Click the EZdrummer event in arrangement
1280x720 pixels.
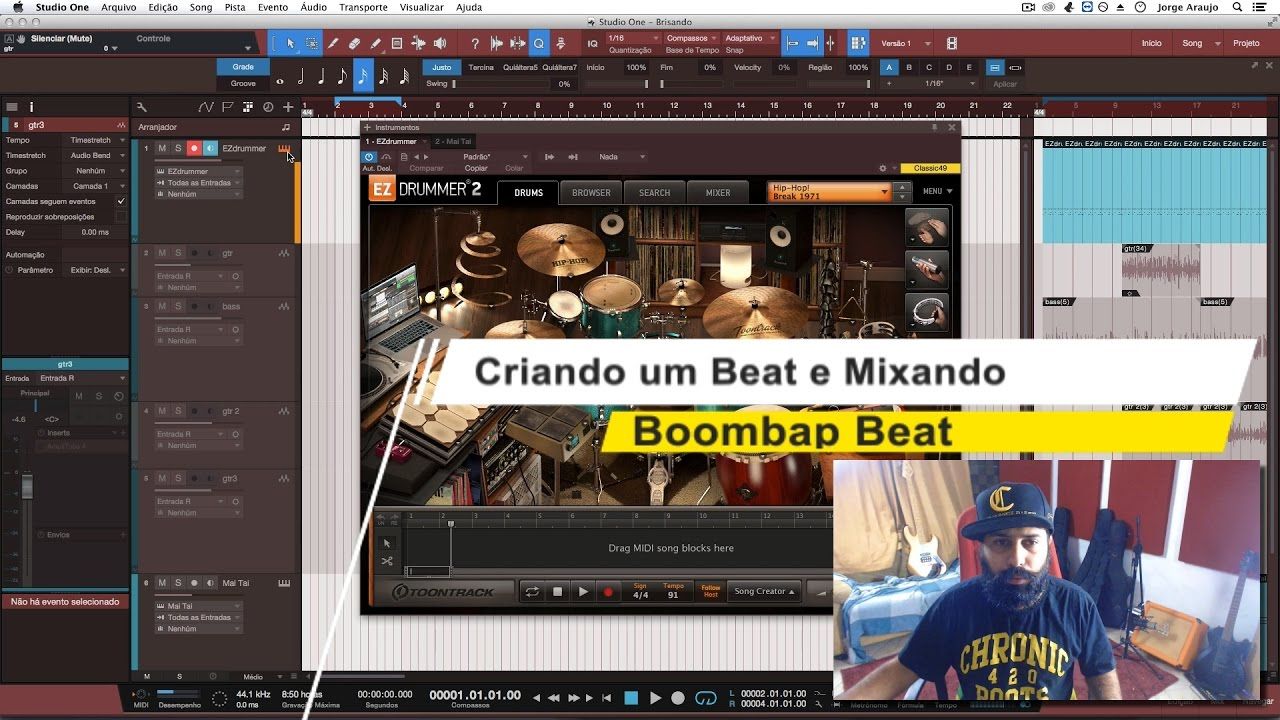[x=1154, y=191]
